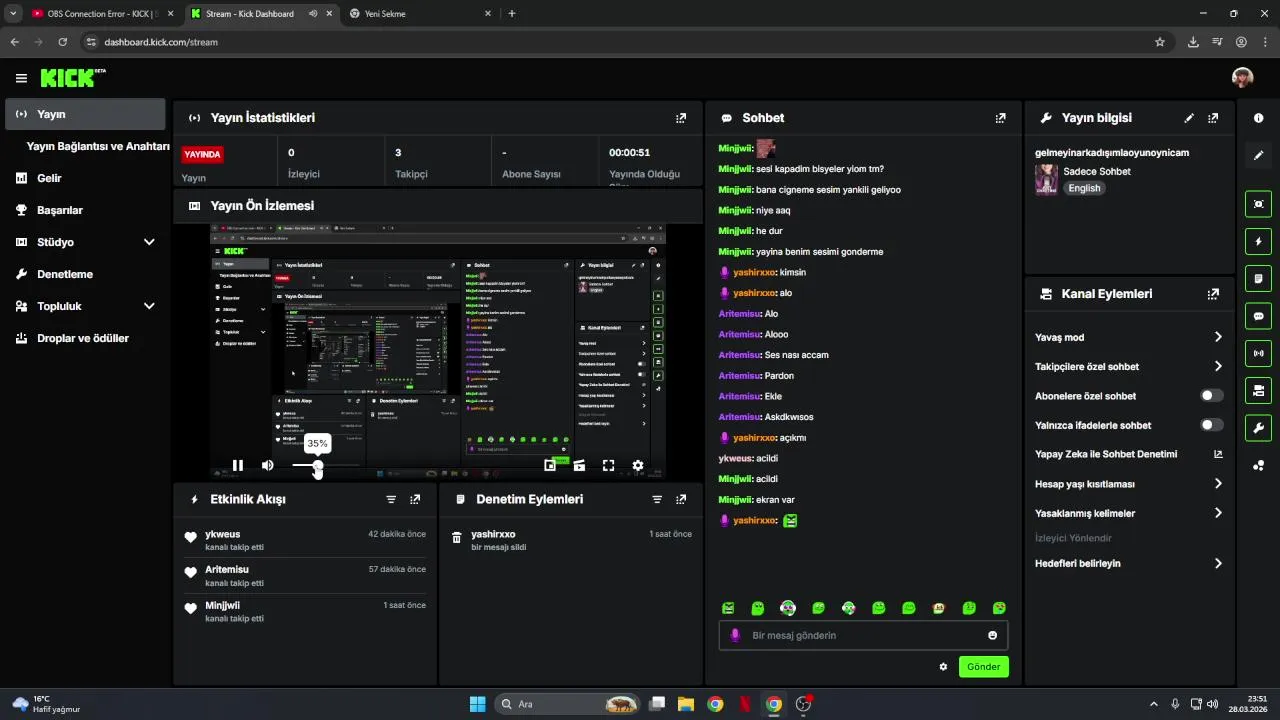The width and height of the screenshot is (1280, 720).
Task: Bookmark this page with the star
Action: click(x=1160, y=42)
